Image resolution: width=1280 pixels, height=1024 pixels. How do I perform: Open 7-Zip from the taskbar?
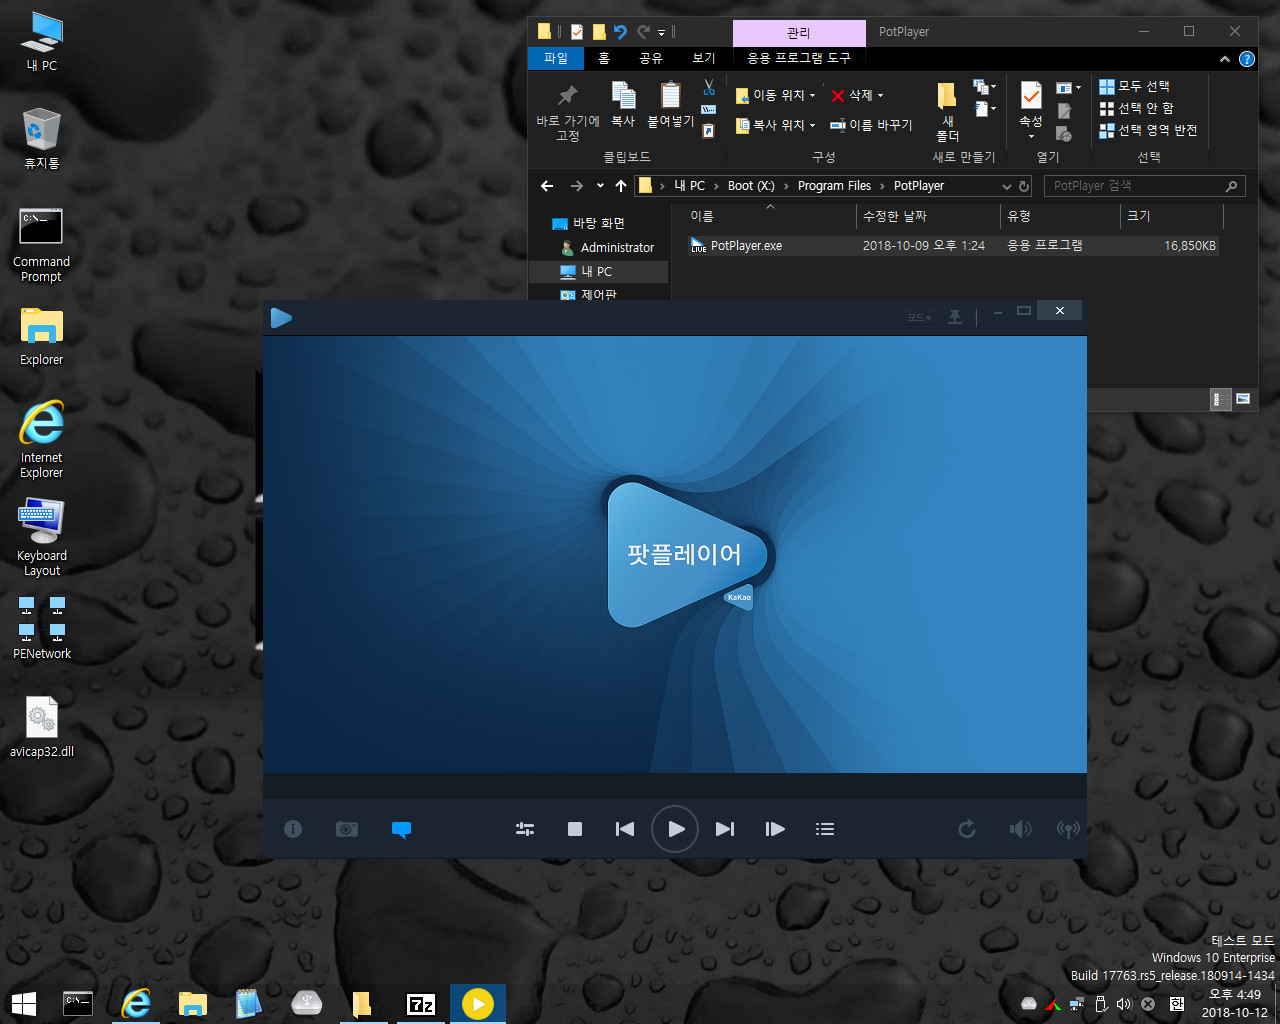point(421,1003)
